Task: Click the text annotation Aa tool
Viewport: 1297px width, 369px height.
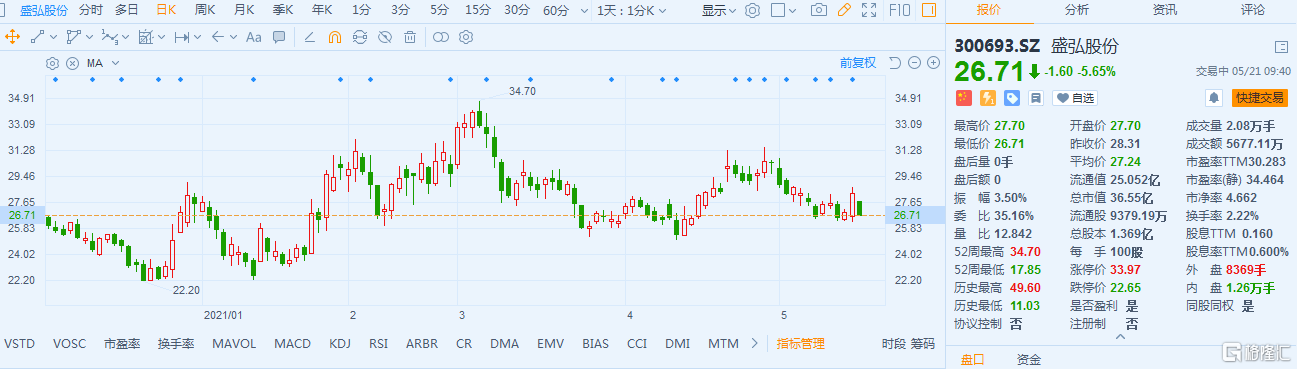Action: click(x=253, y=37)
